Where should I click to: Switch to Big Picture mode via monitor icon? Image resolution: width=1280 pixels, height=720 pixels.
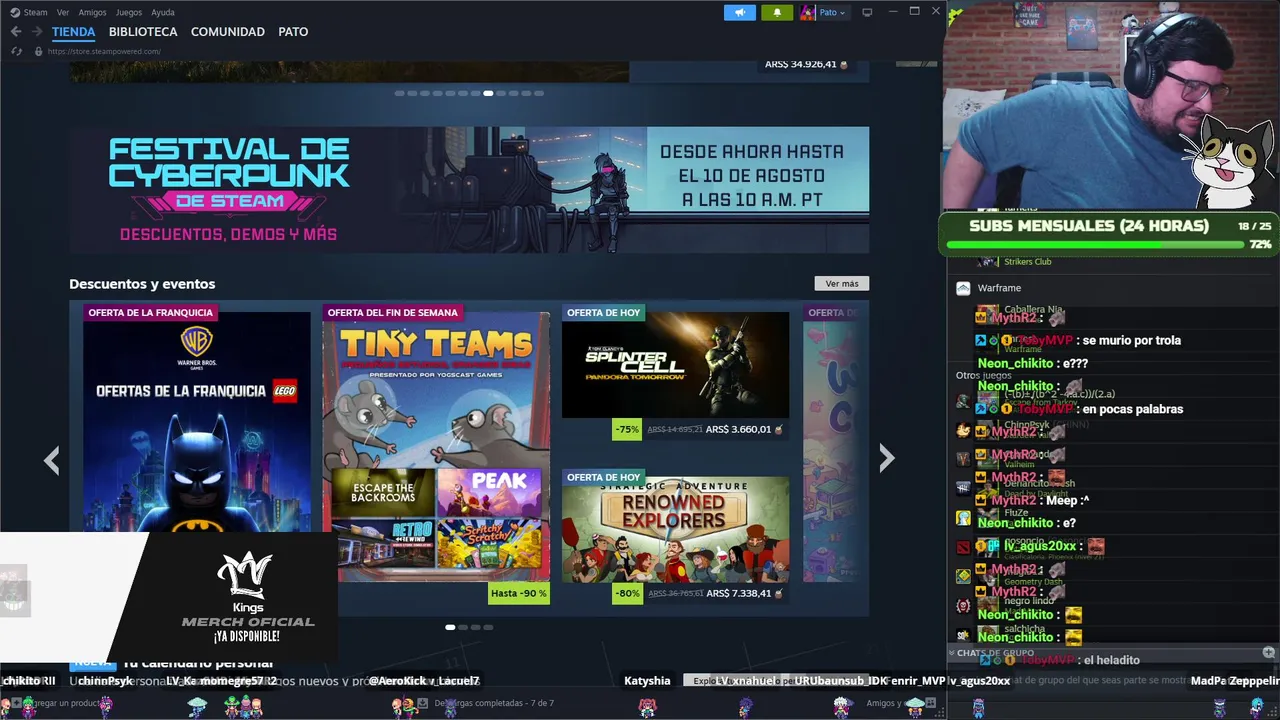pos(867,12)
